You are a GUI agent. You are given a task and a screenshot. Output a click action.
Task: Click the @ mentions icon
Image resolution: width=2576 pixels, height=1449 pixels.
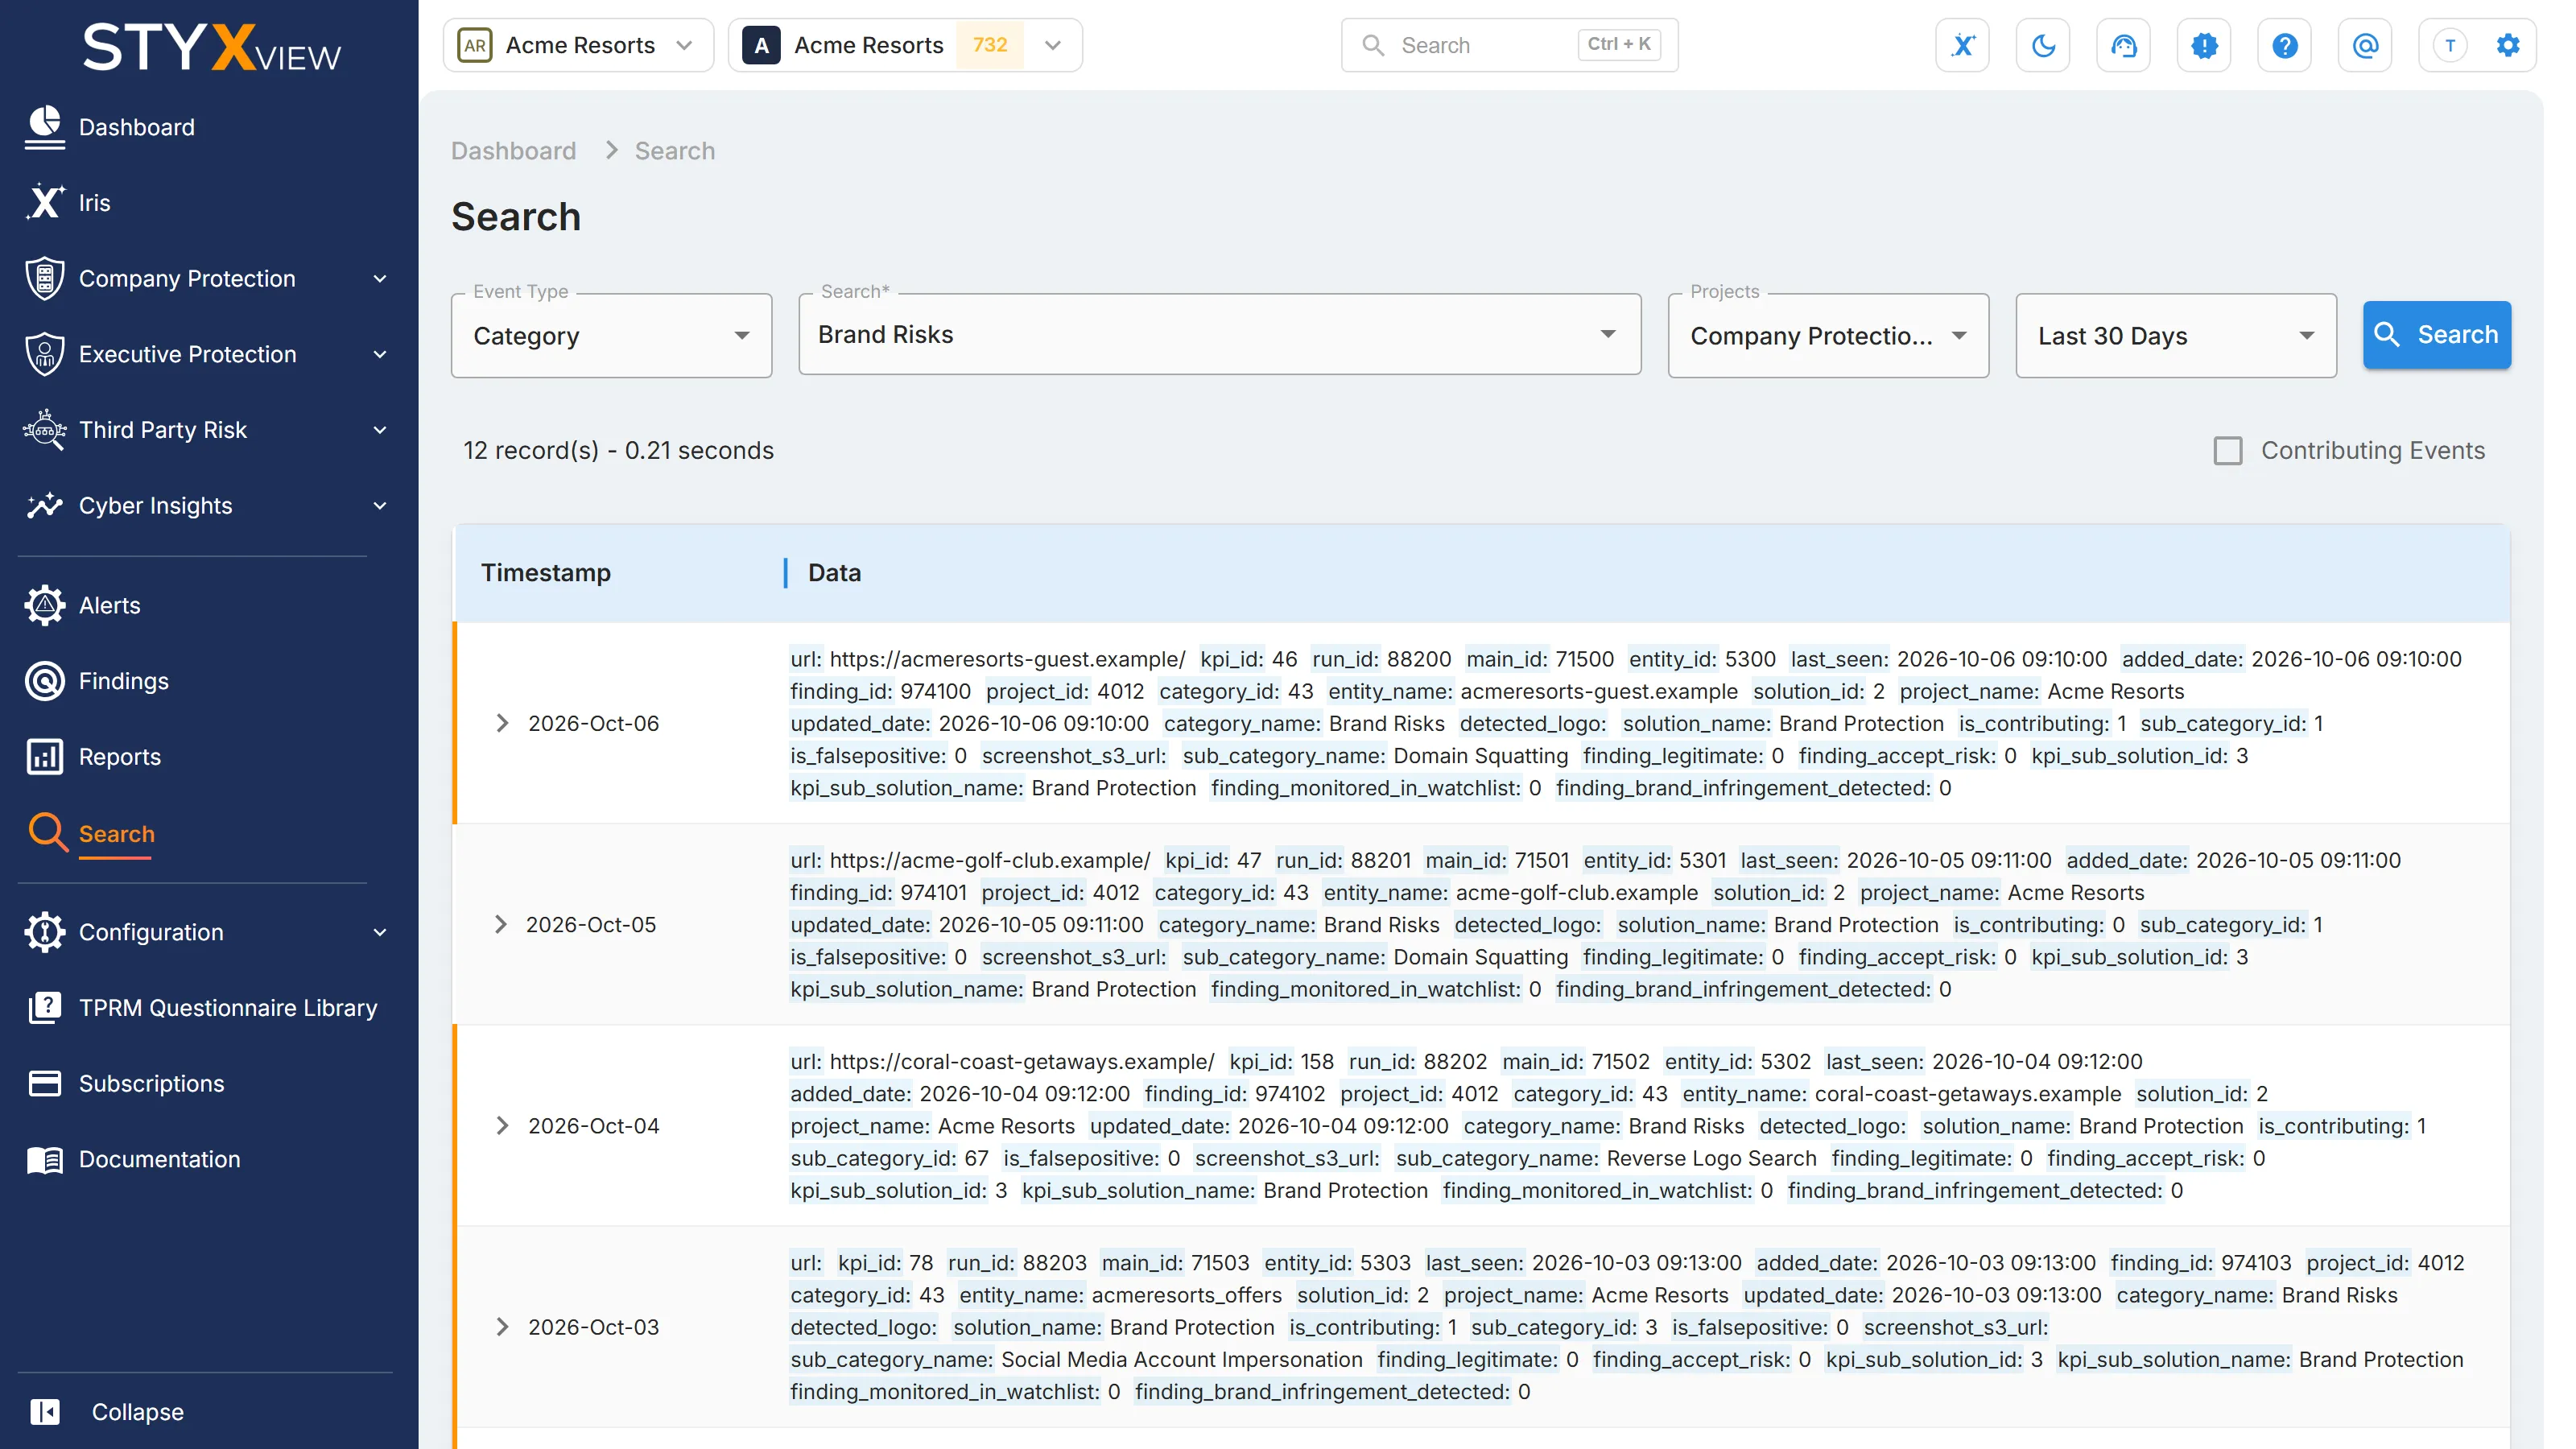click(2365, 45)
